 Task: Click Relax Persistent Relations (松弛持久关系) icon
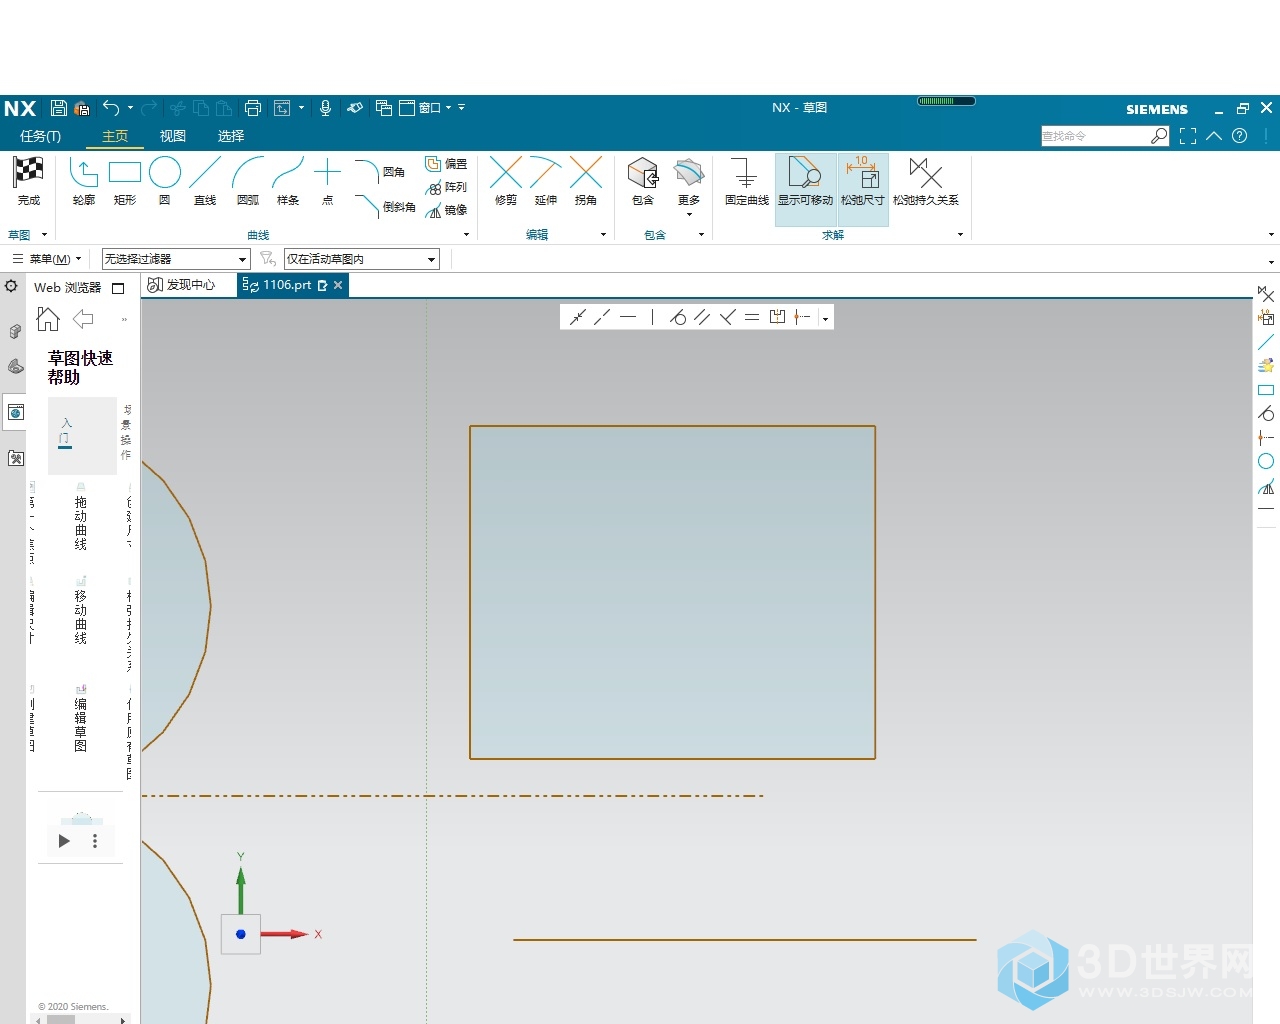click(926, 182)
